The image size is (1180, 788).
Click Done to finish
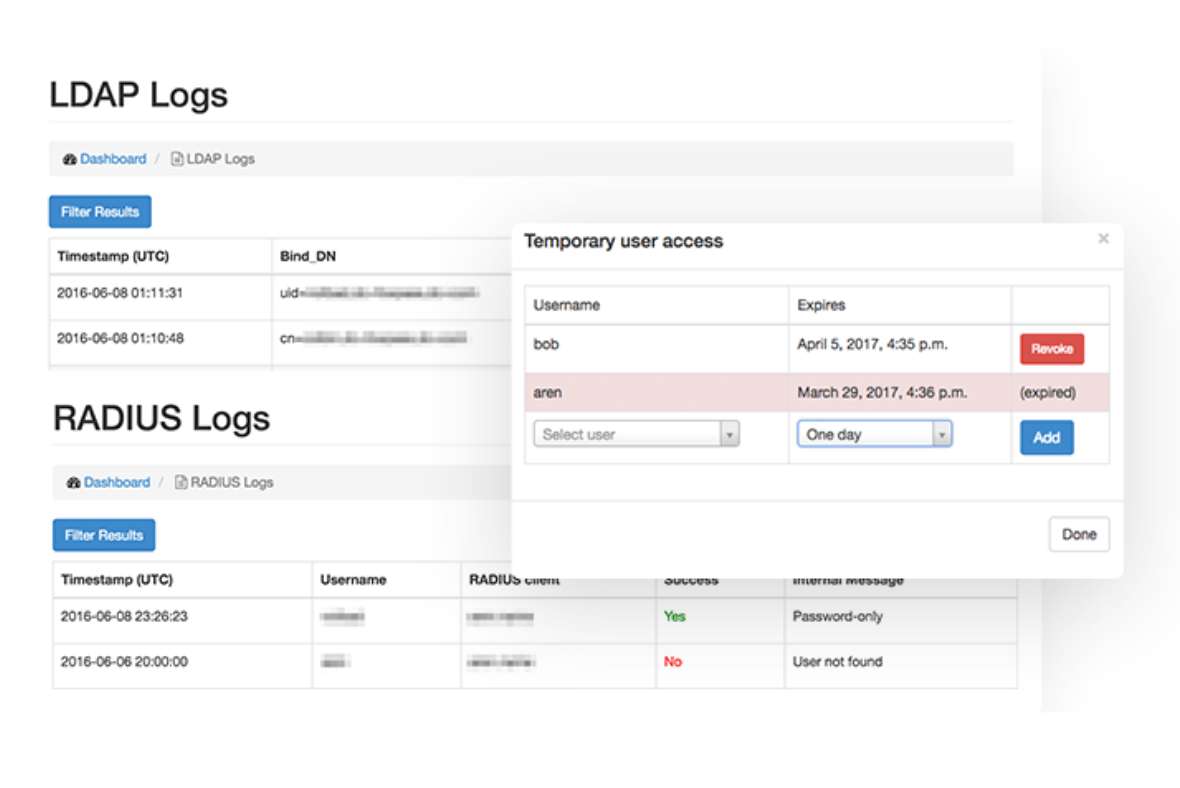click(x=1078, y=533)
